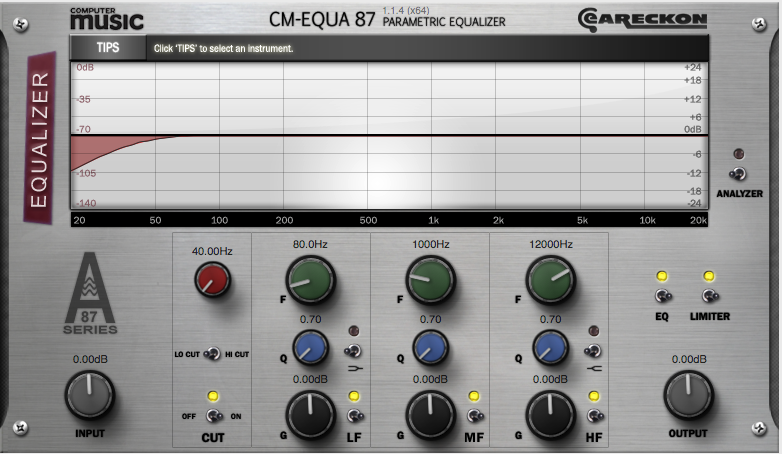782x454 pixels.
Task: Click the CUT yellow indicator LED
Action: (x=213, y=396)
